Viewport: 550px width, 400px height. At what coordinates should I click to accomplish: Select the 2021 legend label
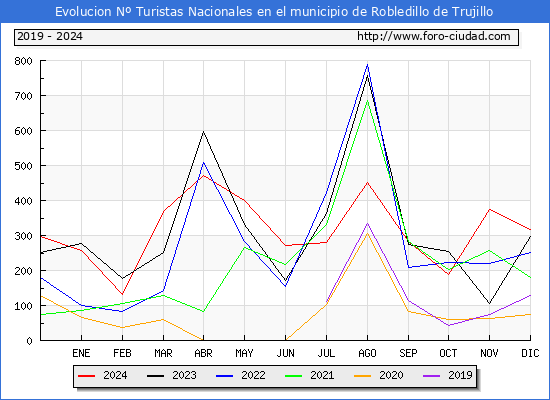[x=322, y=375]
